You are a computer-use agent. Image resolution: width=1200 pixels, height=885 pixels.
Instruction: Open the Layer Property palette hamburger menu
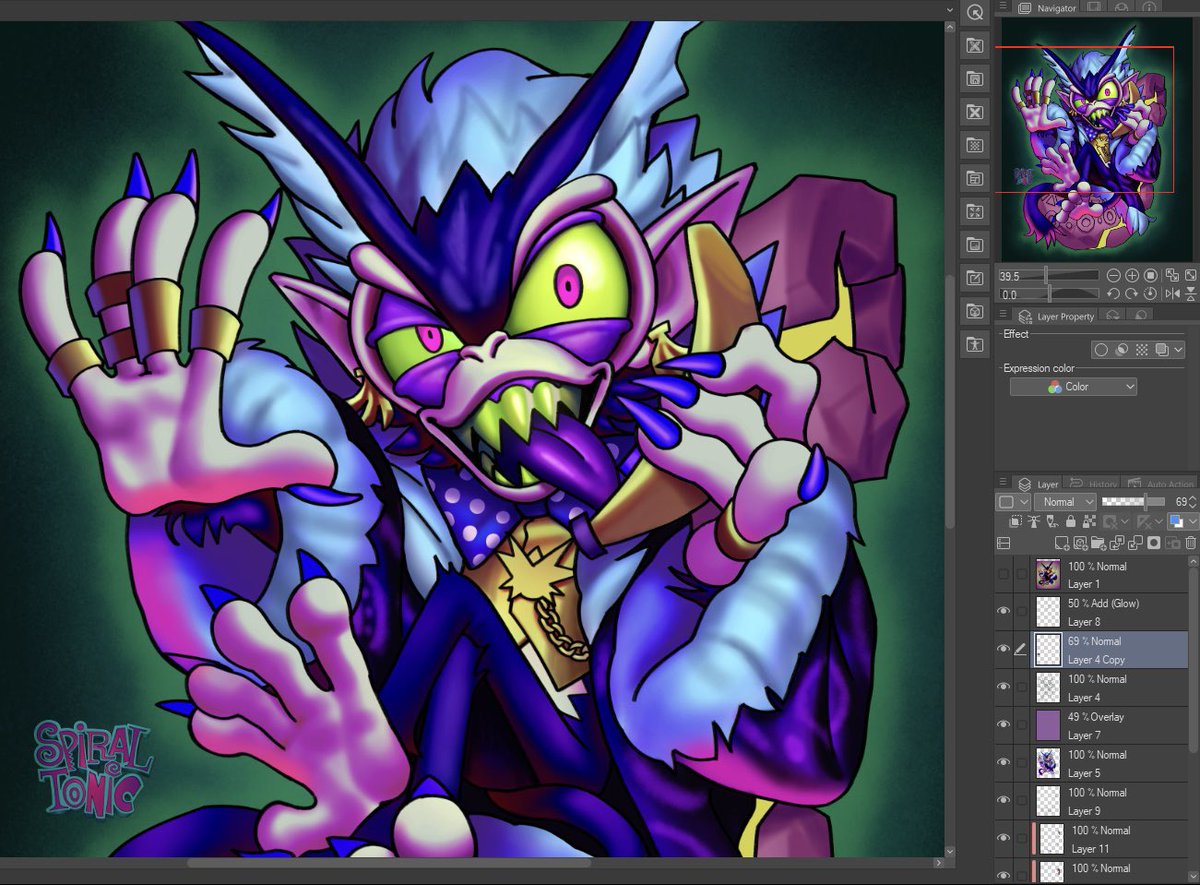(x=1003, y=315)
